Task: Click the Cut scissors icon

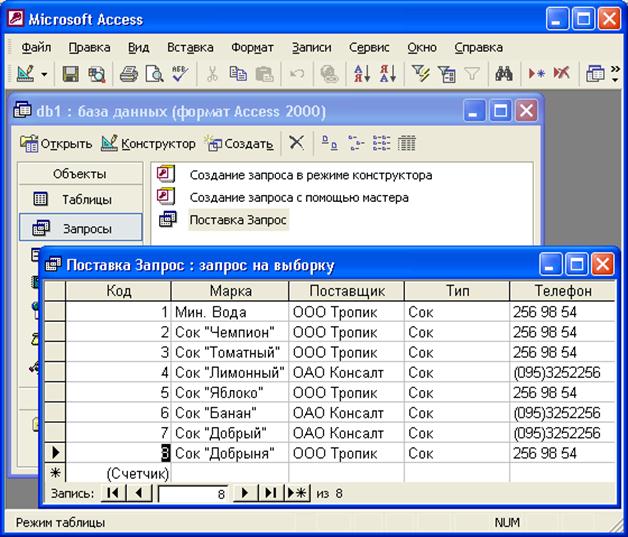Action: point(212,74)
